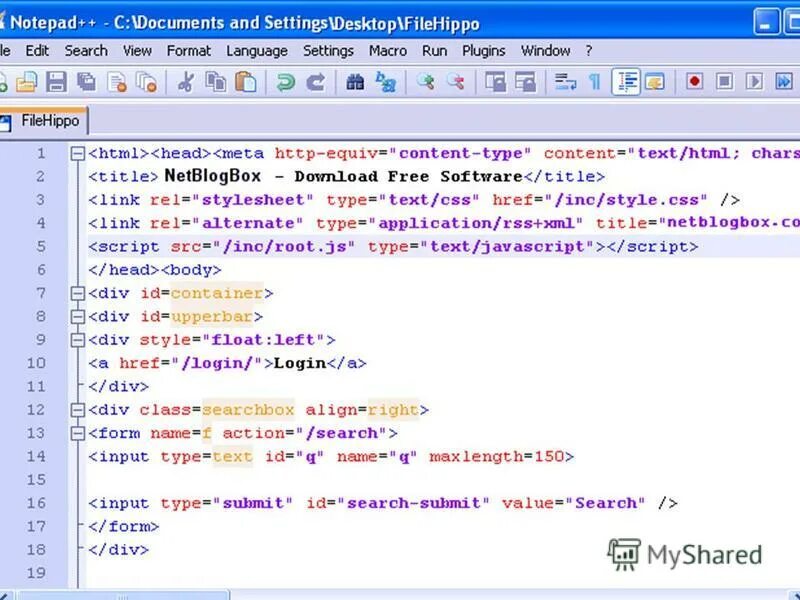Click Run Macro Multiple Times icon
The height and width of the screenshot is (600, 800).
click(784, 82)
